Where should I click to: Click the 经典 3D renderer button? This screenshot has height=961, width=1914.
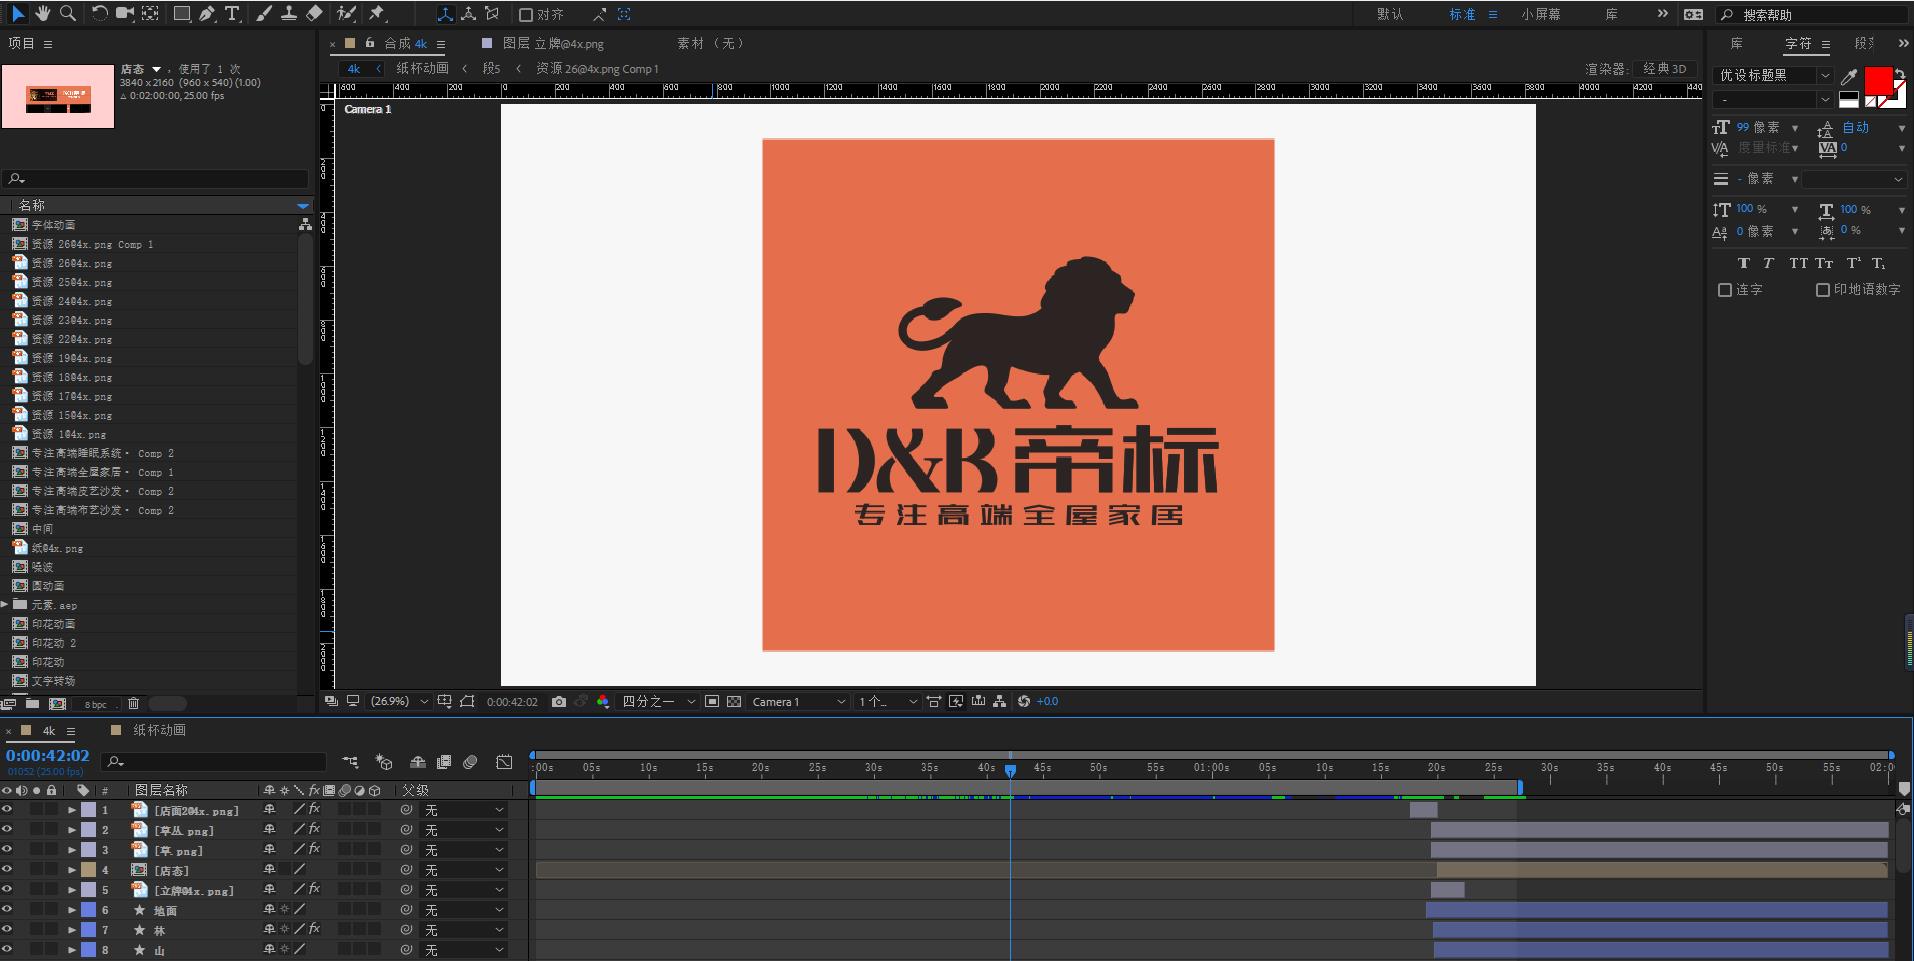point(1665,69)
